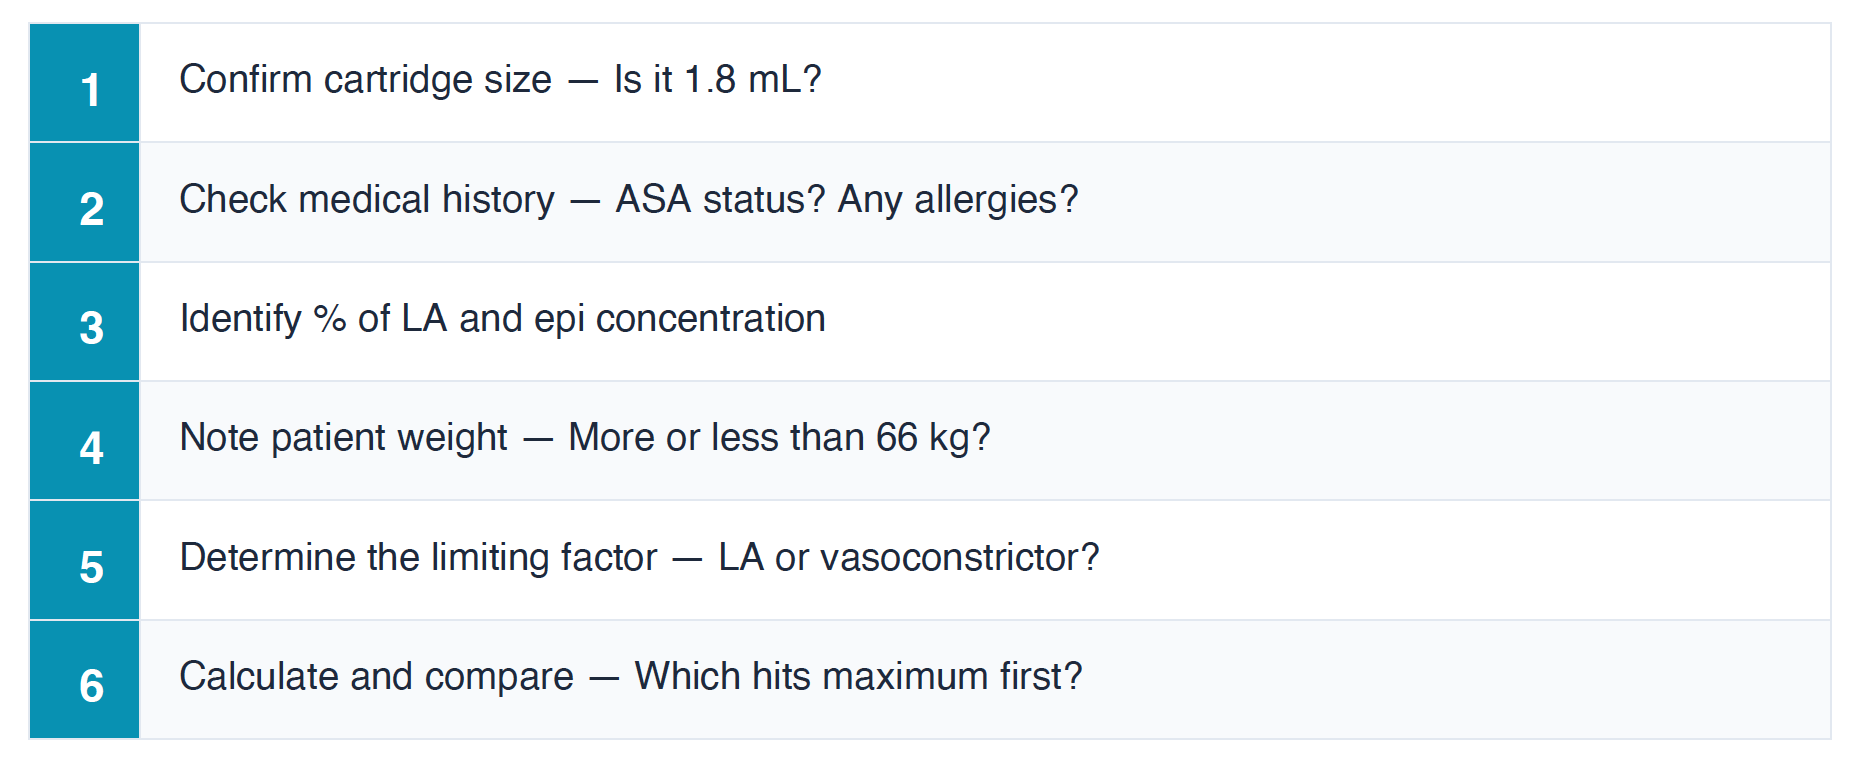Click the "Confirm cartridge size" text
The height and width of the screenshot is (762, 1854).
(x=365, y=80)
